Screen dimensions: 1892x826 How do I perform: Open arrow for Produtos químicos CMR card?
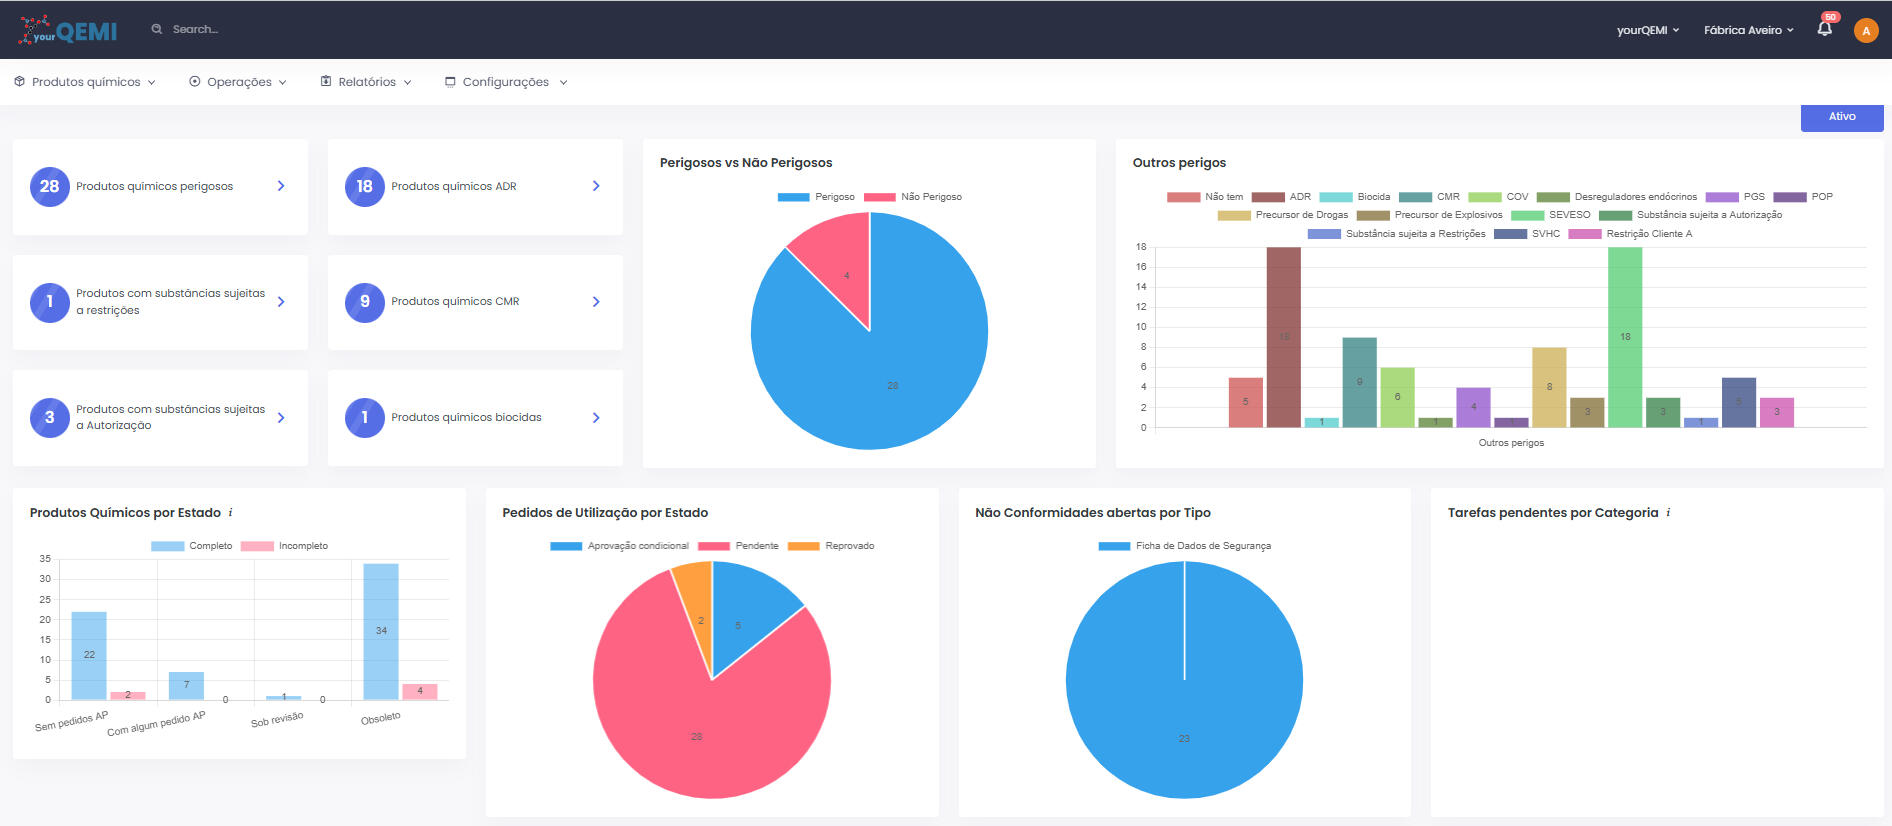point(596,302)
